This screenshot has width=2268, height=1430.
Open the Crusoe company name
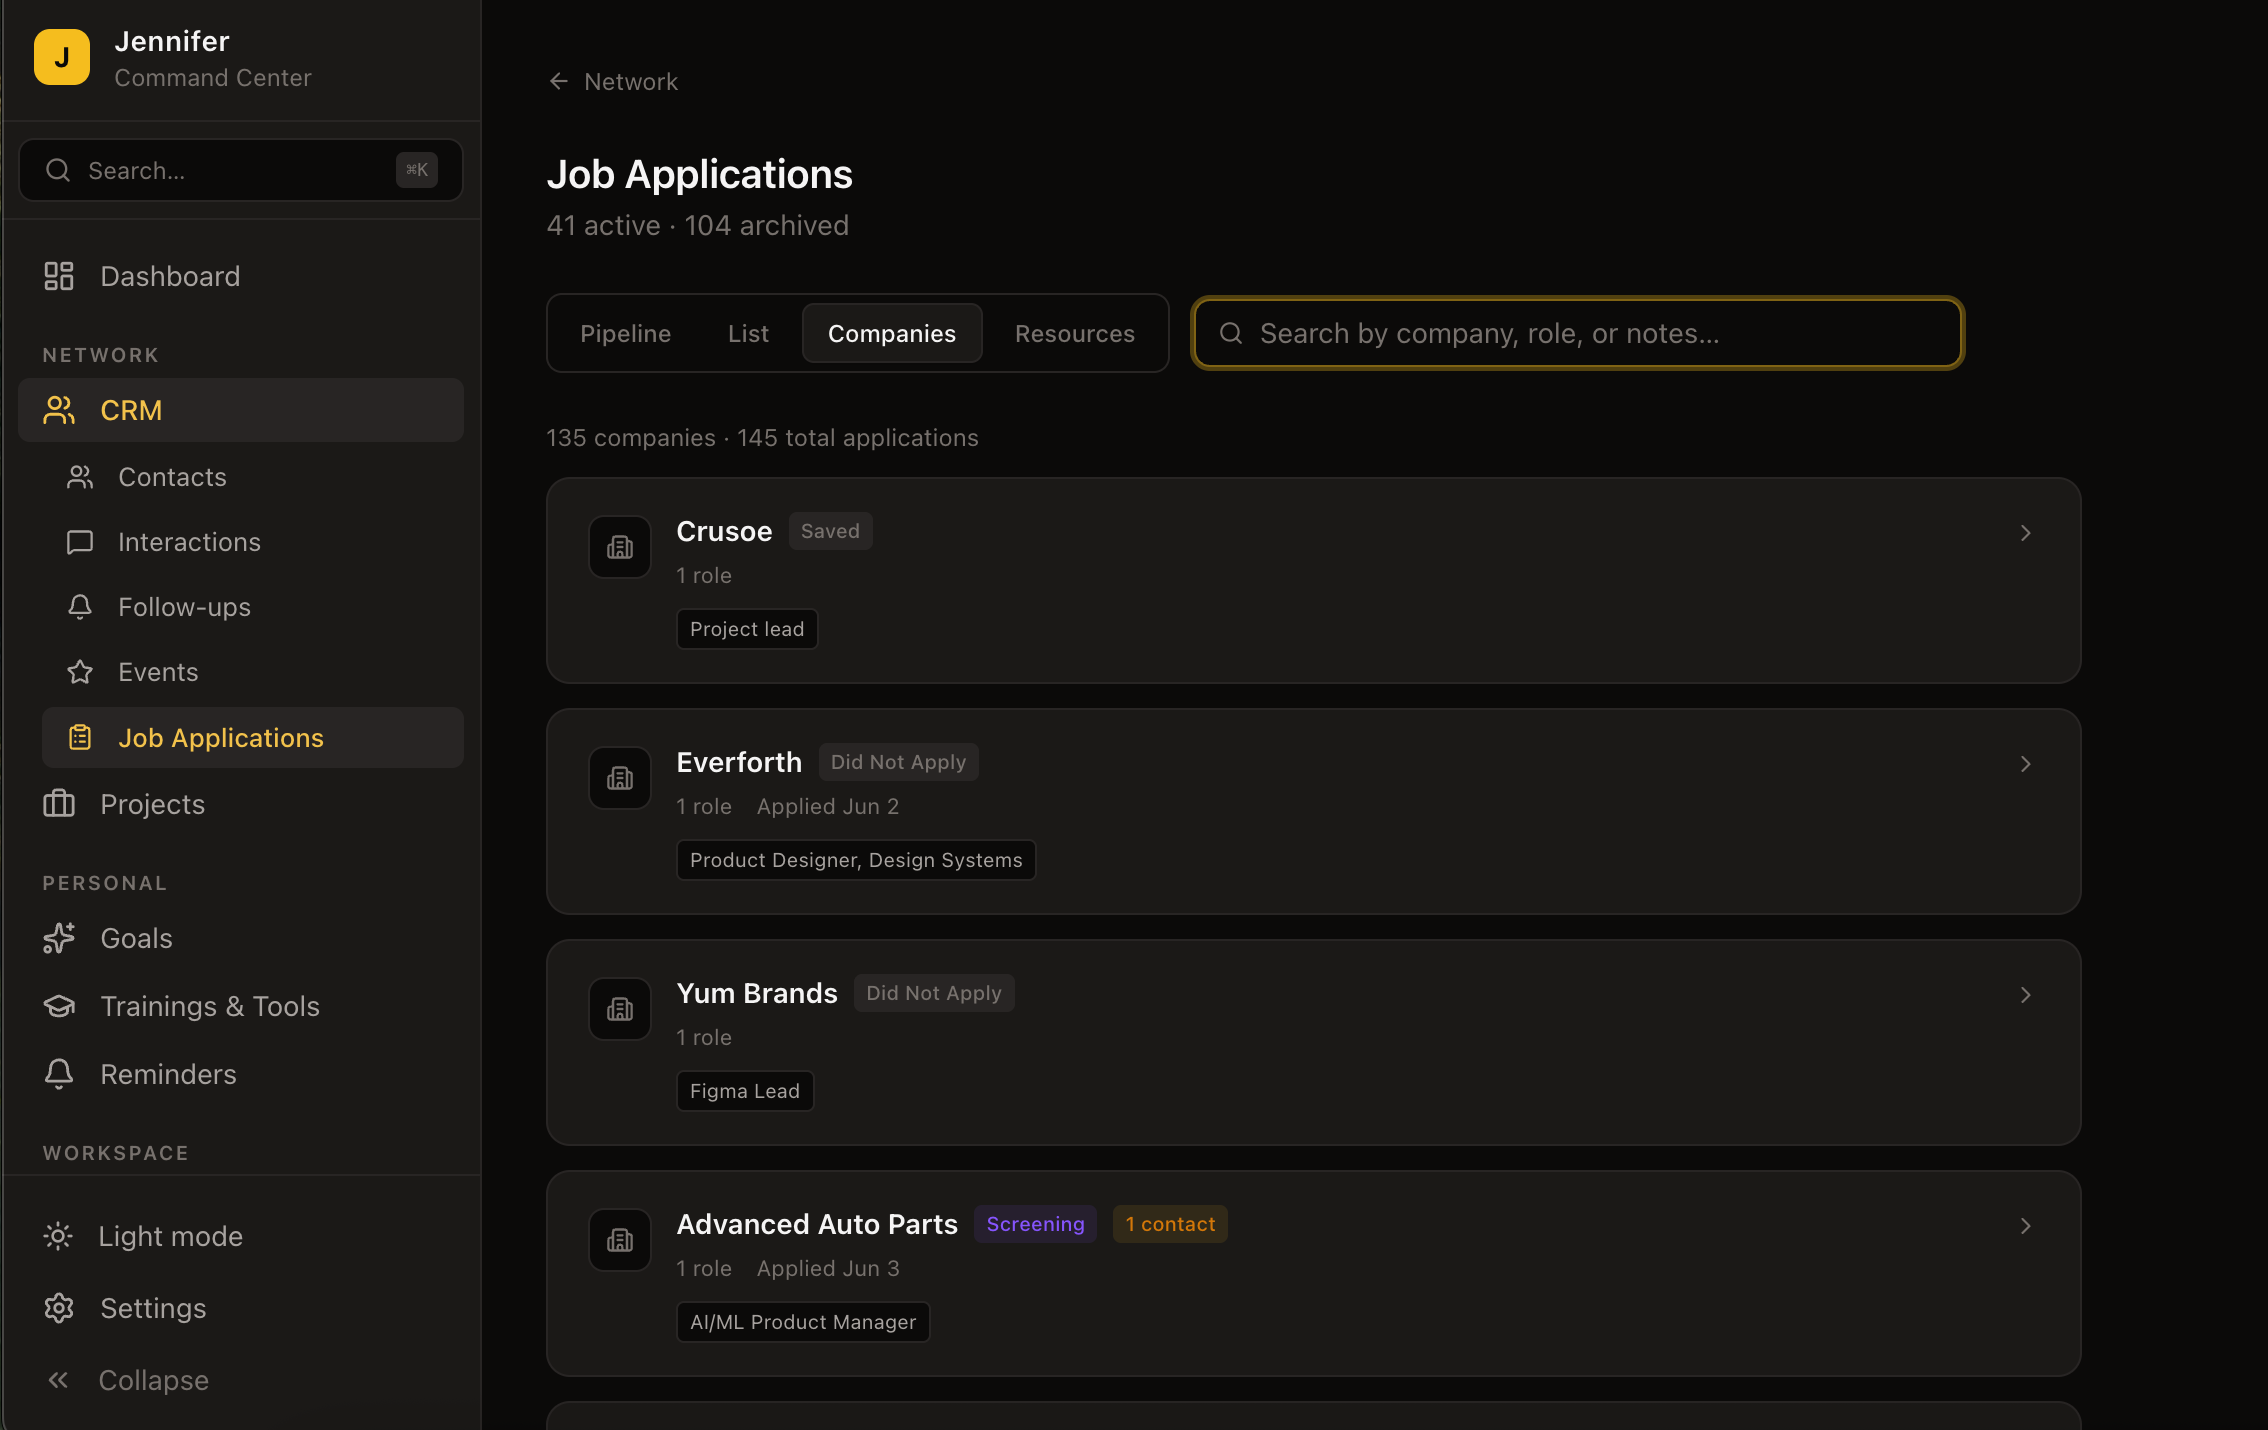(724, 531)
